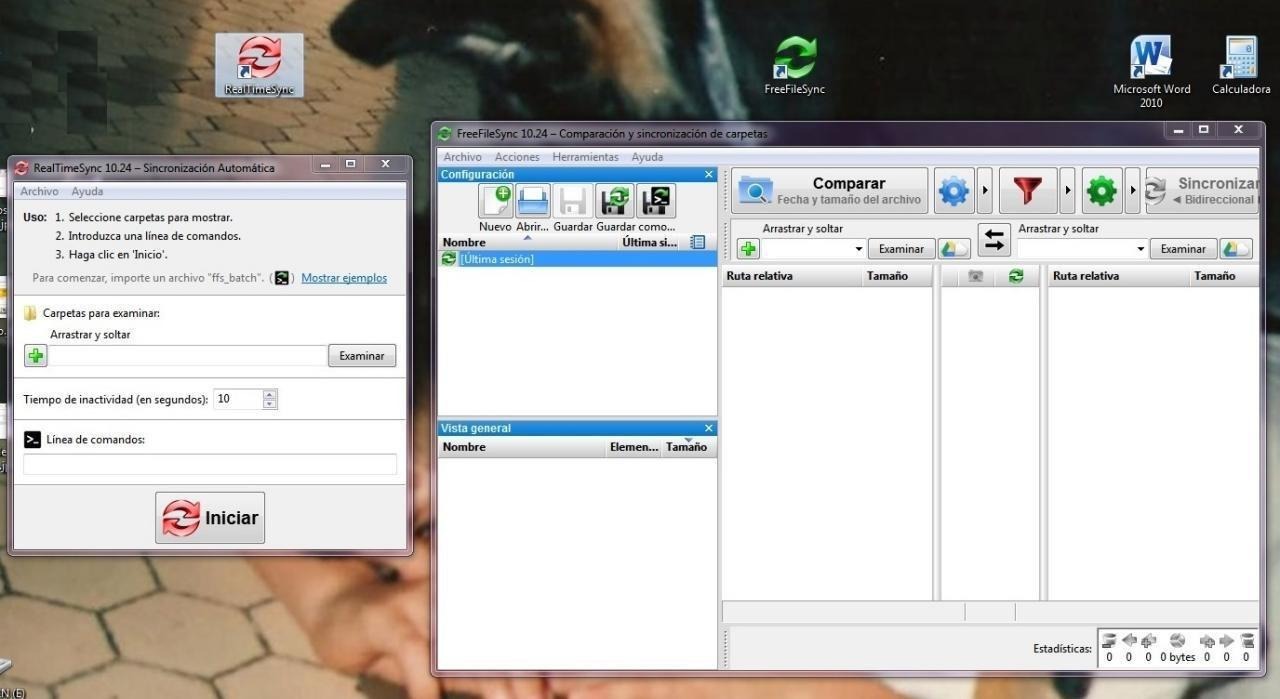Click the camera category column header icon

(974, 276)
